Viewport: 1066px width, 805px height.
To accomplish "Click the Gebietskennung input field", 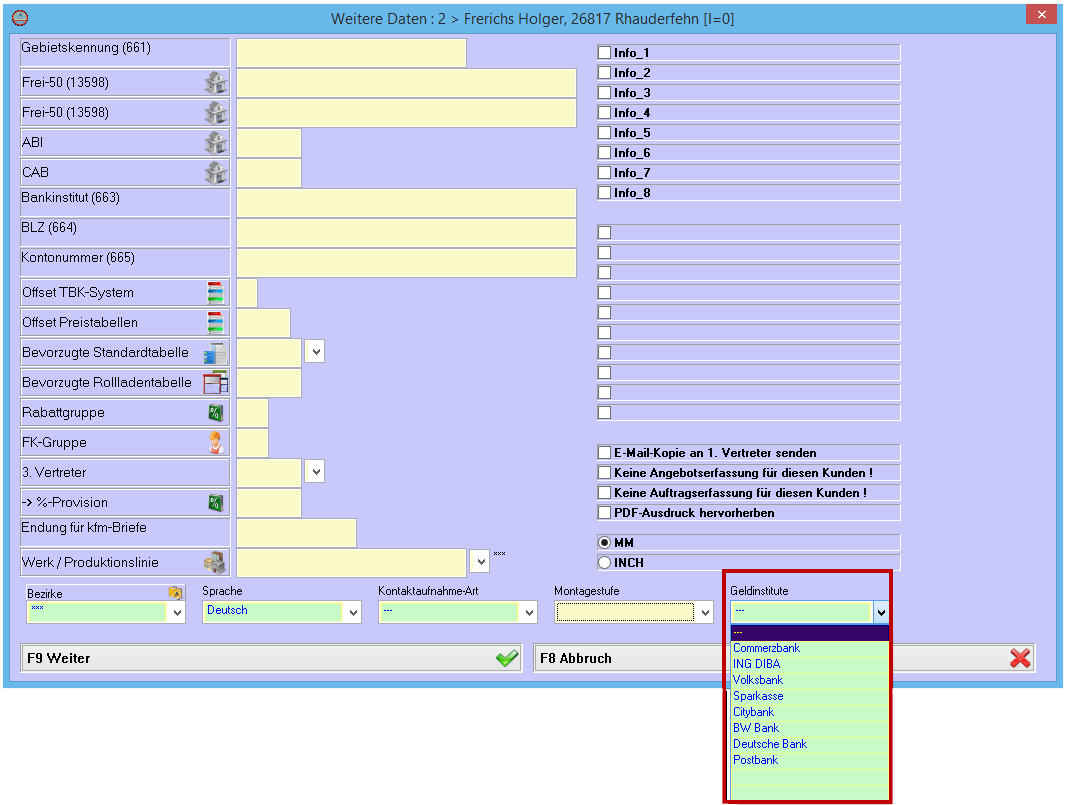I will [351, 53].
